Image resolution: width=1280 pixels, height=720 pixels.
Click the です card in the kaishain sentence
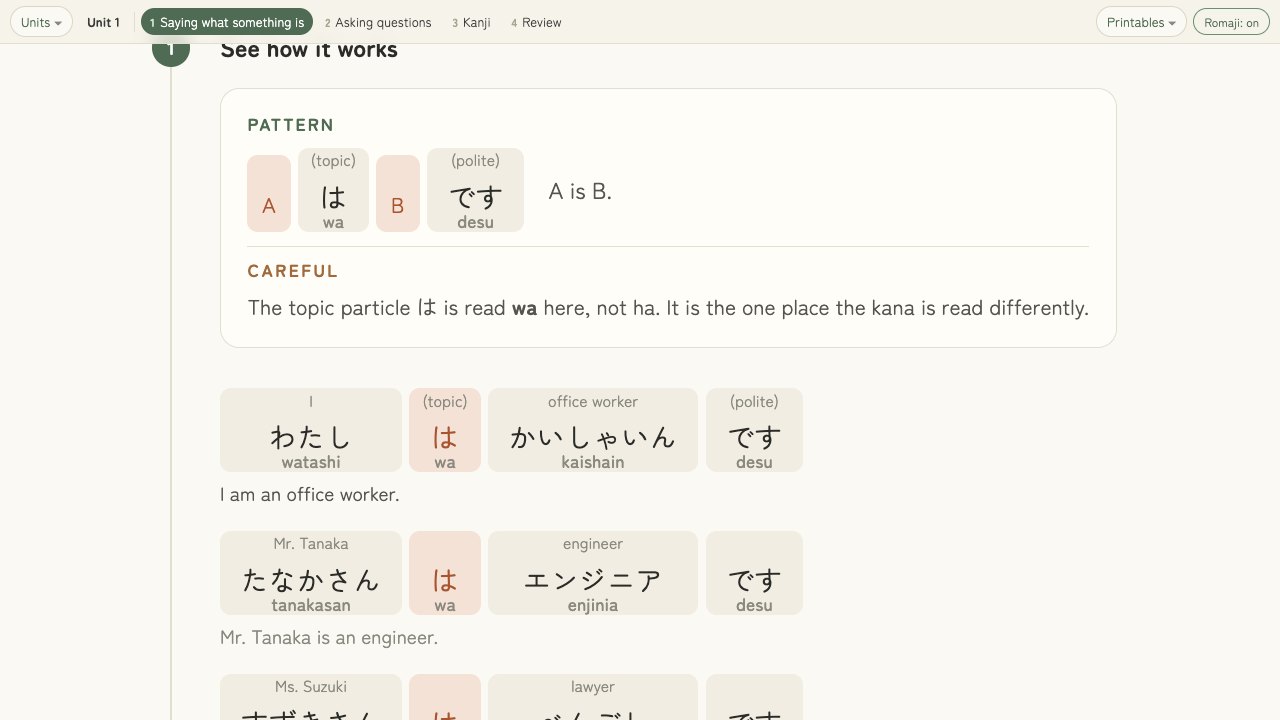coord(754,430)
